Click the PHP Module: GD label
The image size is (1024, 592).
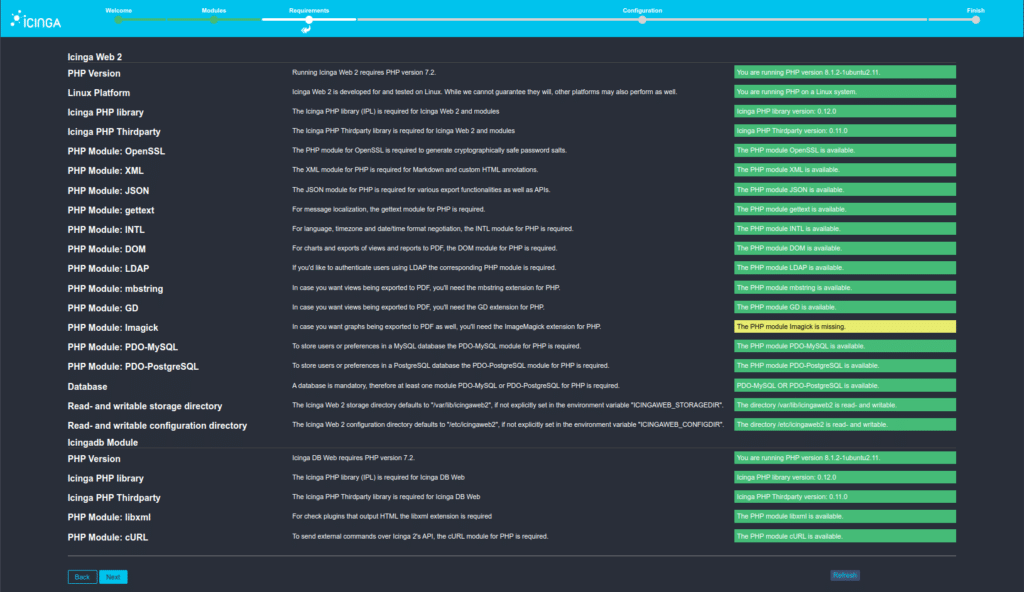(103, 308)
